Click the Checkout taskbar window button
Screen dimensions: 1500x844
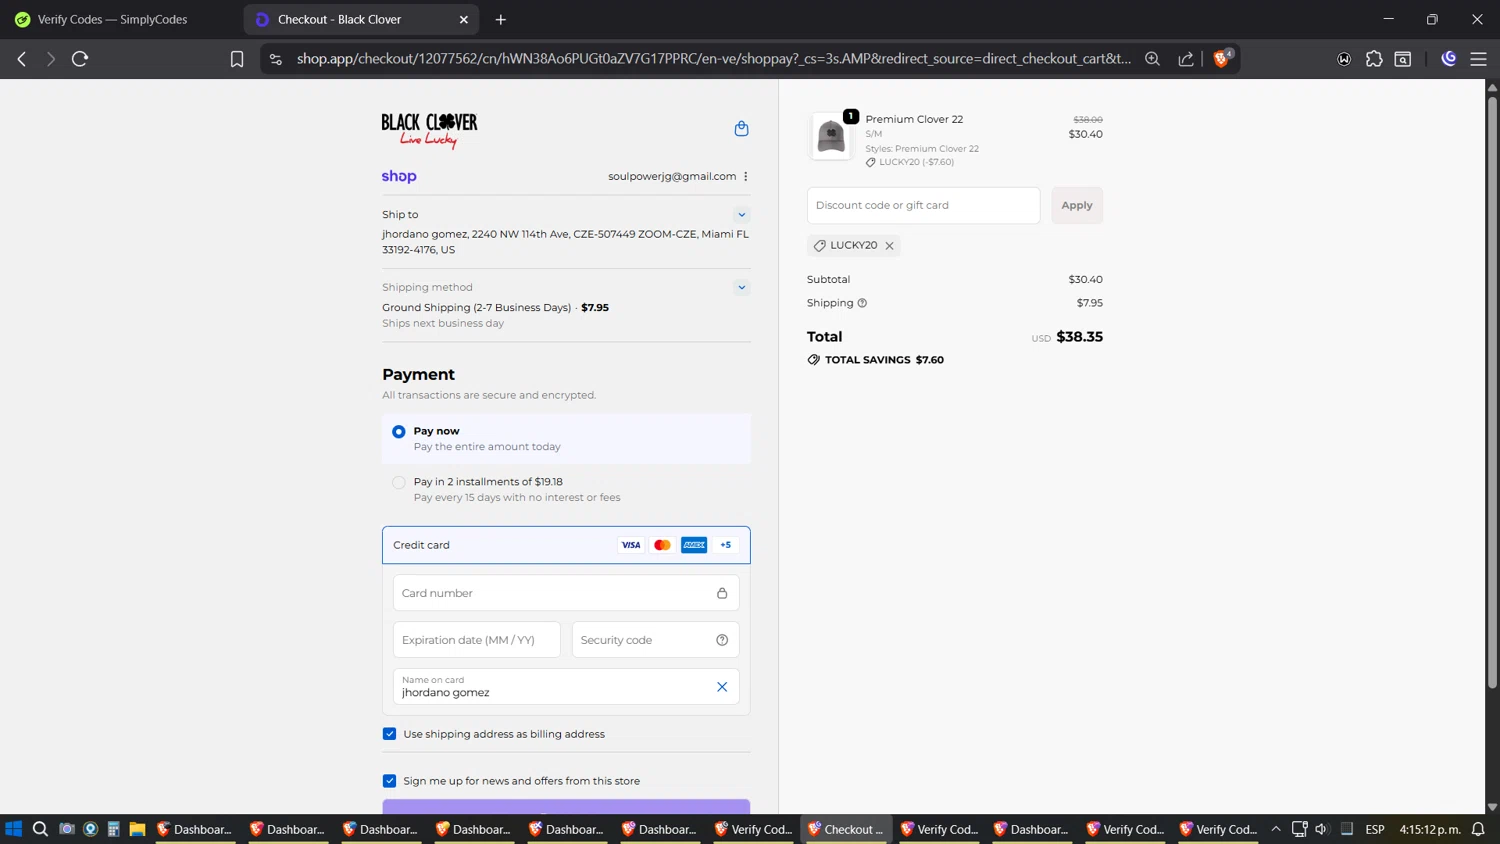tap(846, 829)
